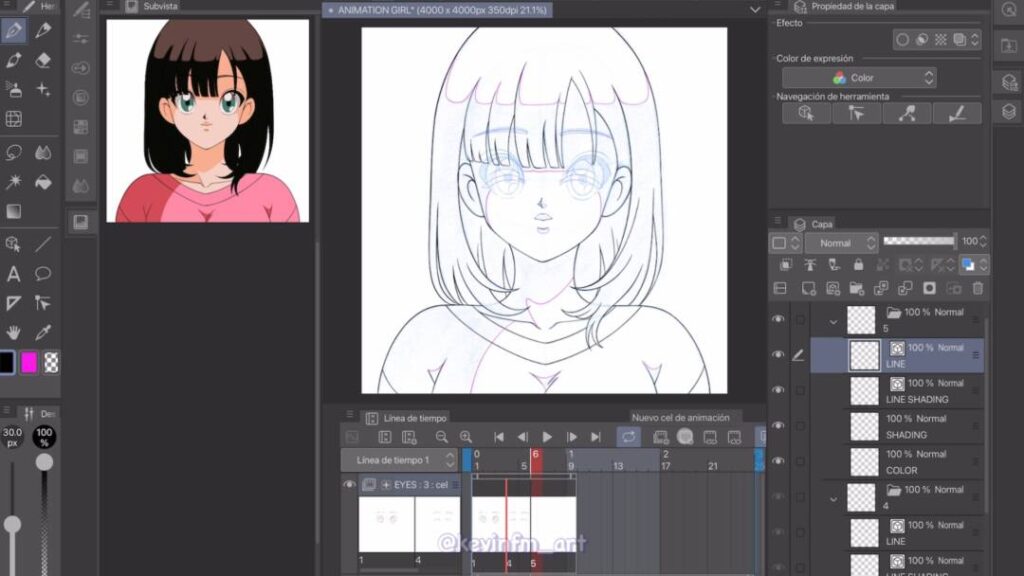1024x576 pixels.
Task: Zoom in the timeline
Action: click(x=466, y=437)
